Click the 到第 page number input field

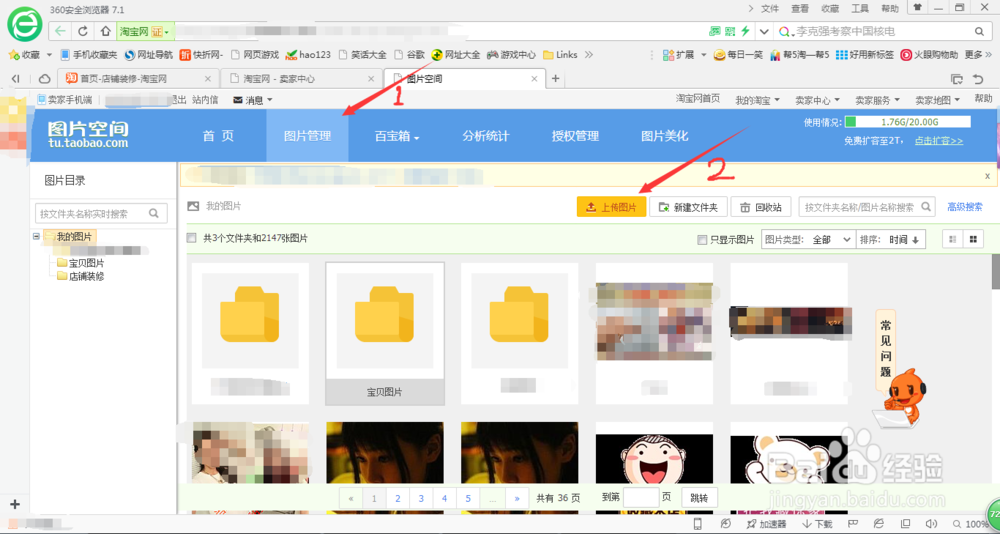[x=640, y=497]
